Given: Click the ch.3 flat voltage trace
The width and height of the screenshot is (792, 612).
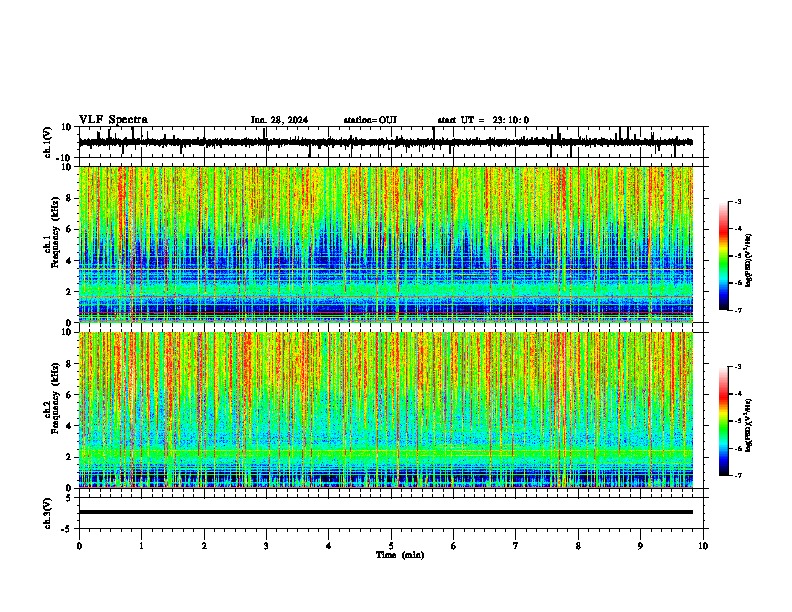Looking at the screenshot, I should pyautogui.click(x=385, y=512).
